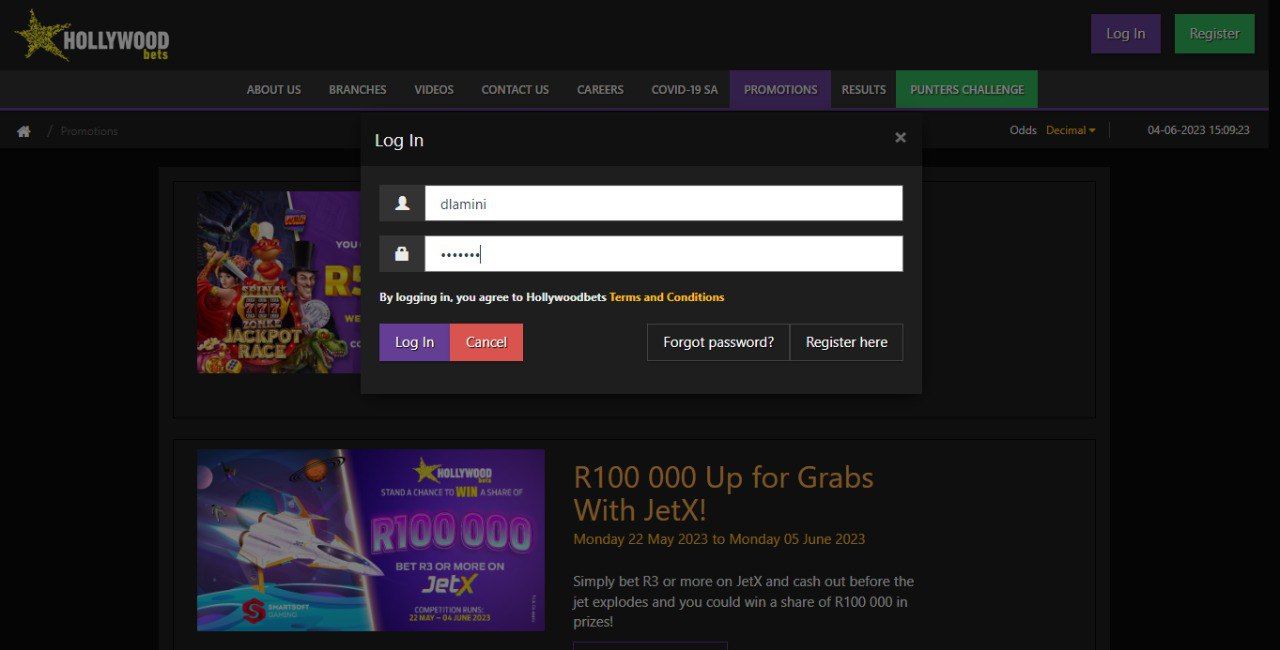Select the About Us nav item
This screenshot has height=650, width=1280.
pos(273,89)
